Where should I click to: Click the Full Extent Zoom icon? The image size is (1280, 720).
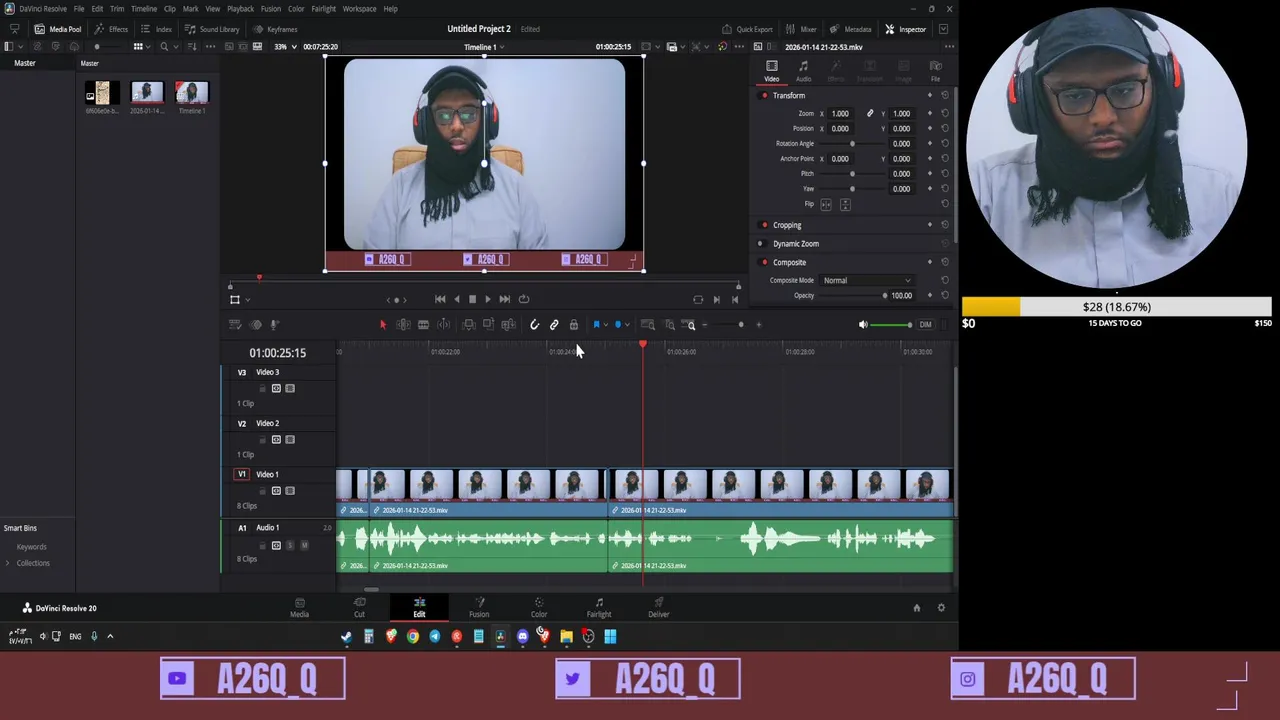[647, 325]
